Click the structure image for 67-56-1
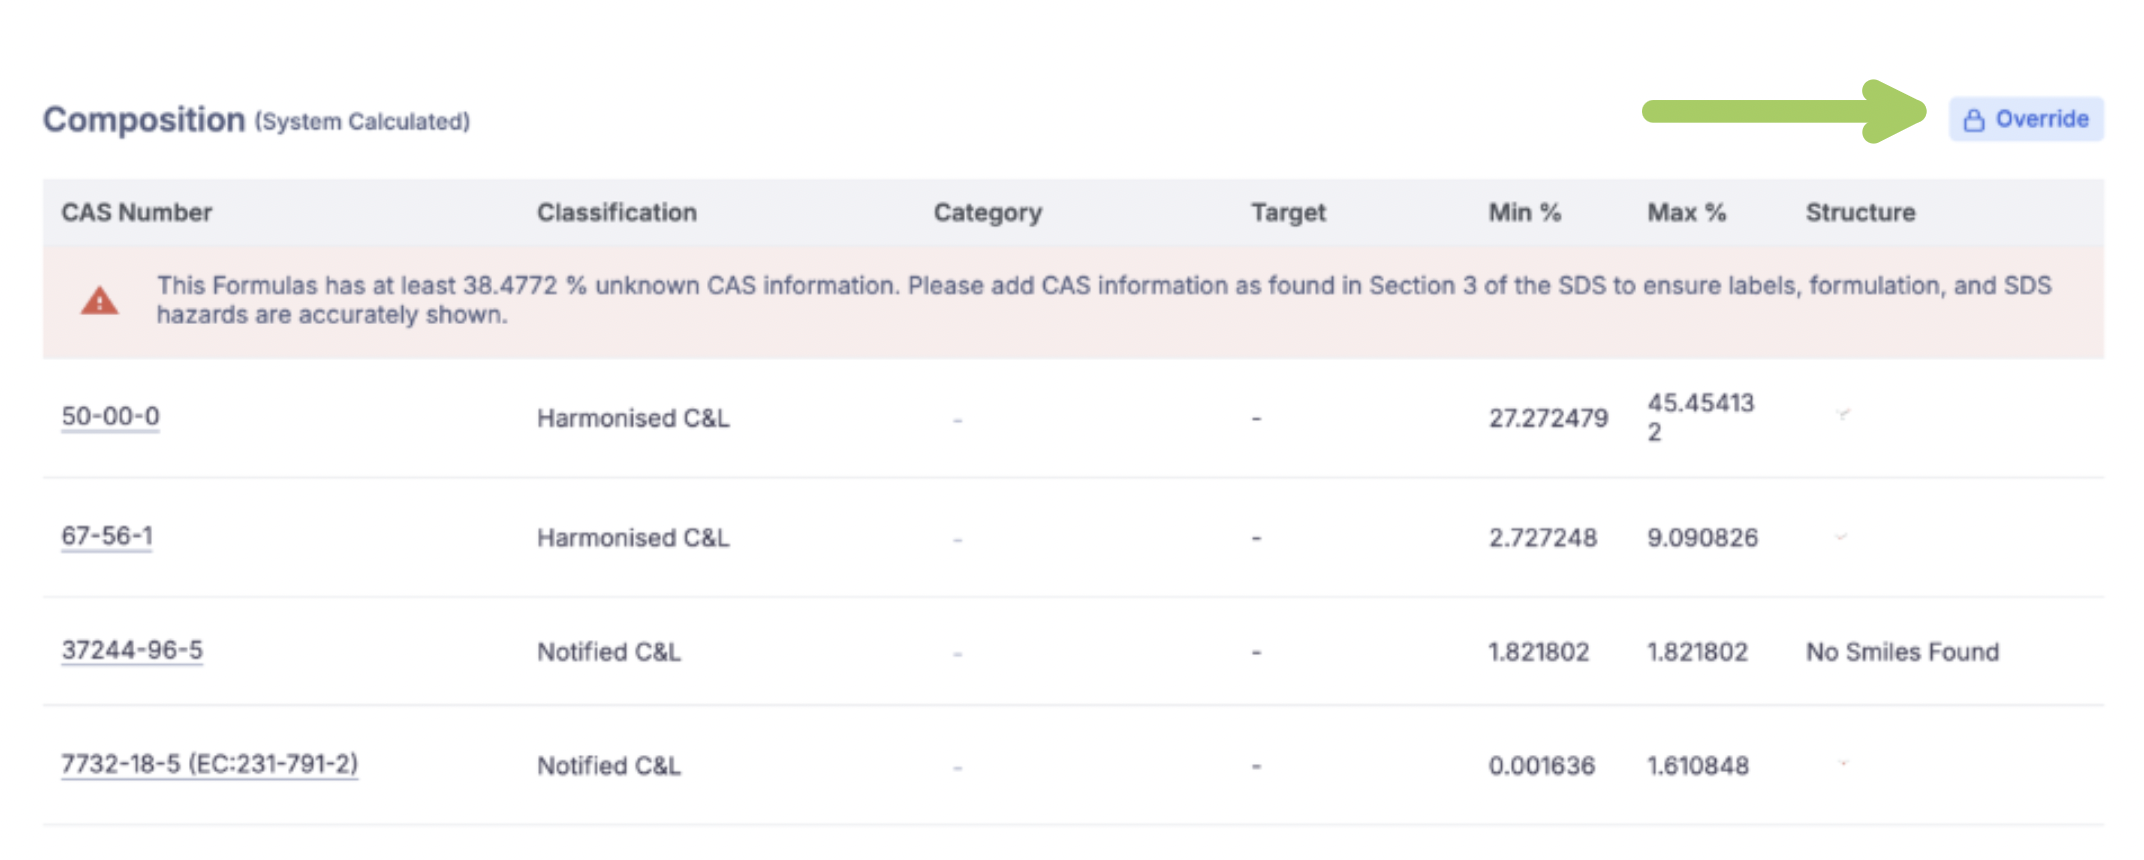 point(1841,537)
